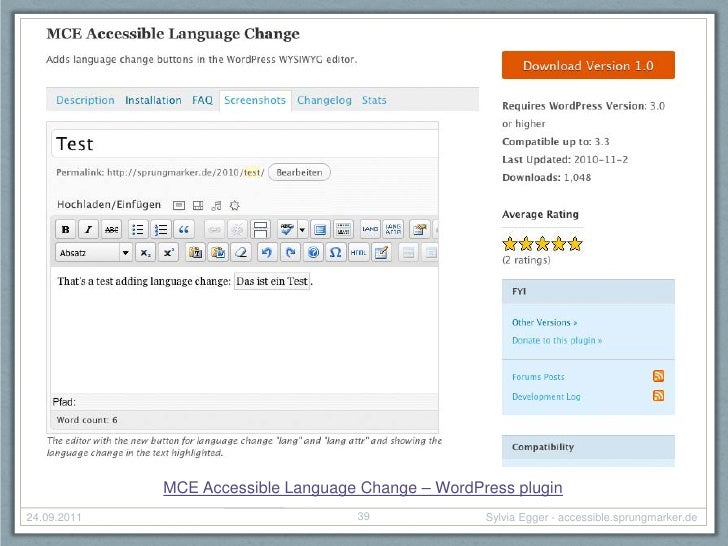This screenshot has height=546, width=728.
Task: Open the Forums Posts link
Action: (538, 377)
